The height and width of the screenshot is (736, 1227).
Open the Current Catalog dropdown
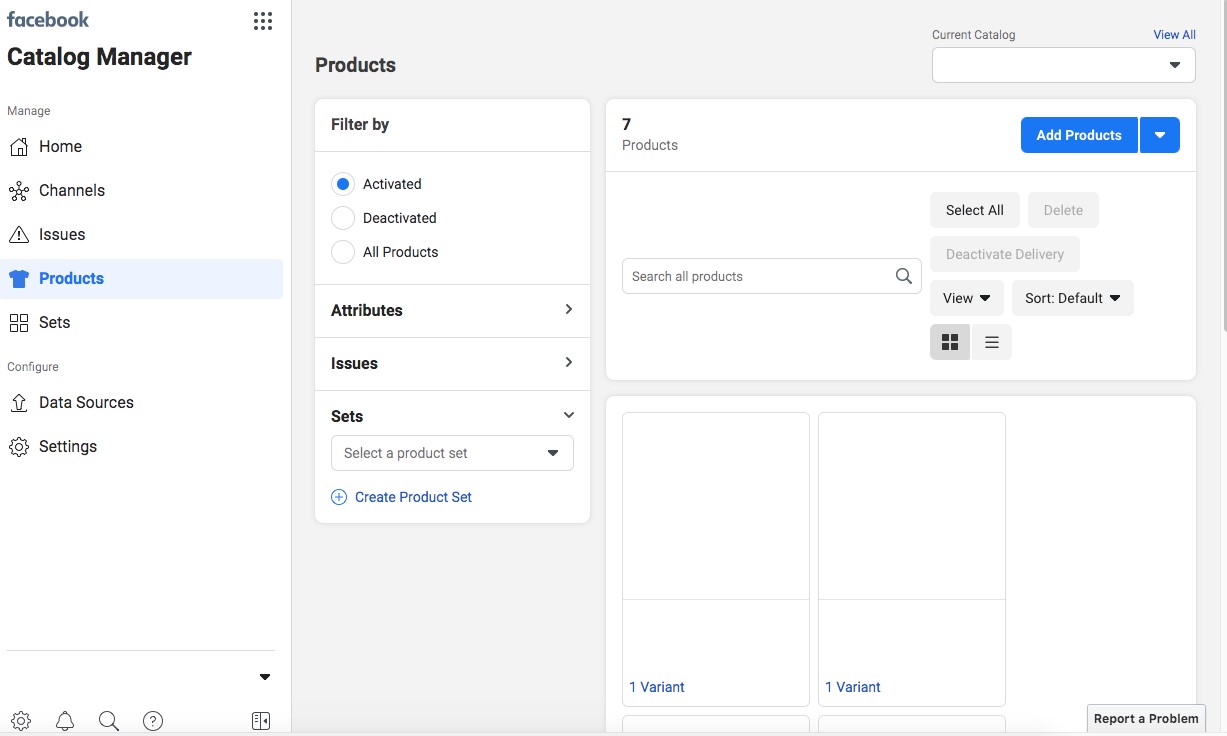1063,65
